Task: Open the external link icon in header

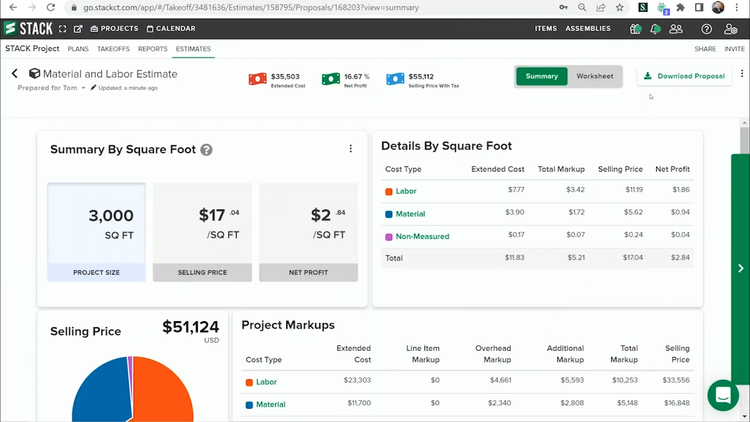Action: (x=78, y=29)
